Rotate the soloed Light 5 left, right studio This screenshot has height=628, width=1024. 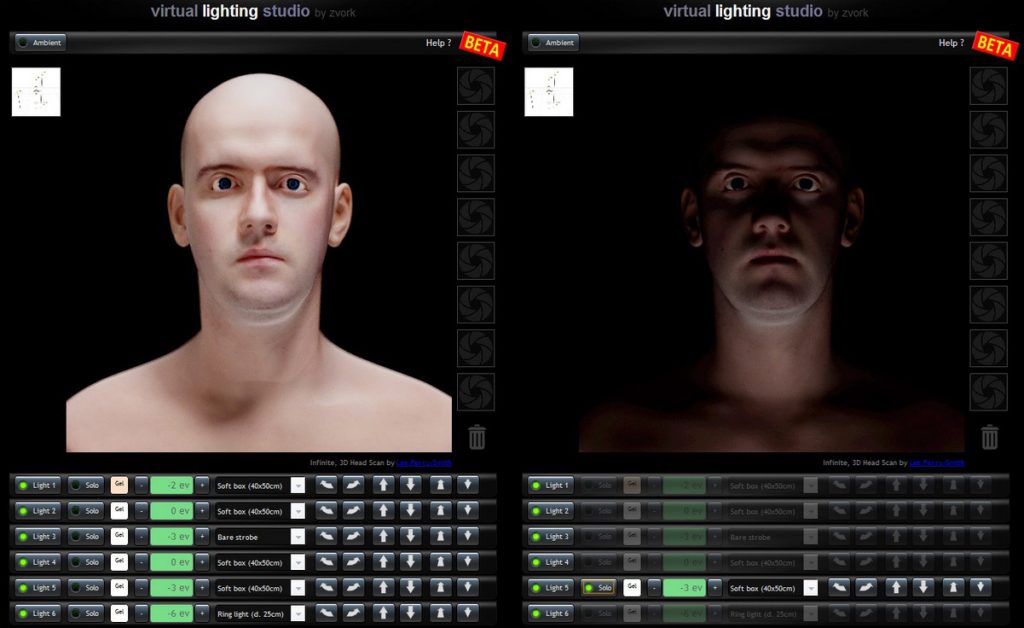click(x=839, y=588)
